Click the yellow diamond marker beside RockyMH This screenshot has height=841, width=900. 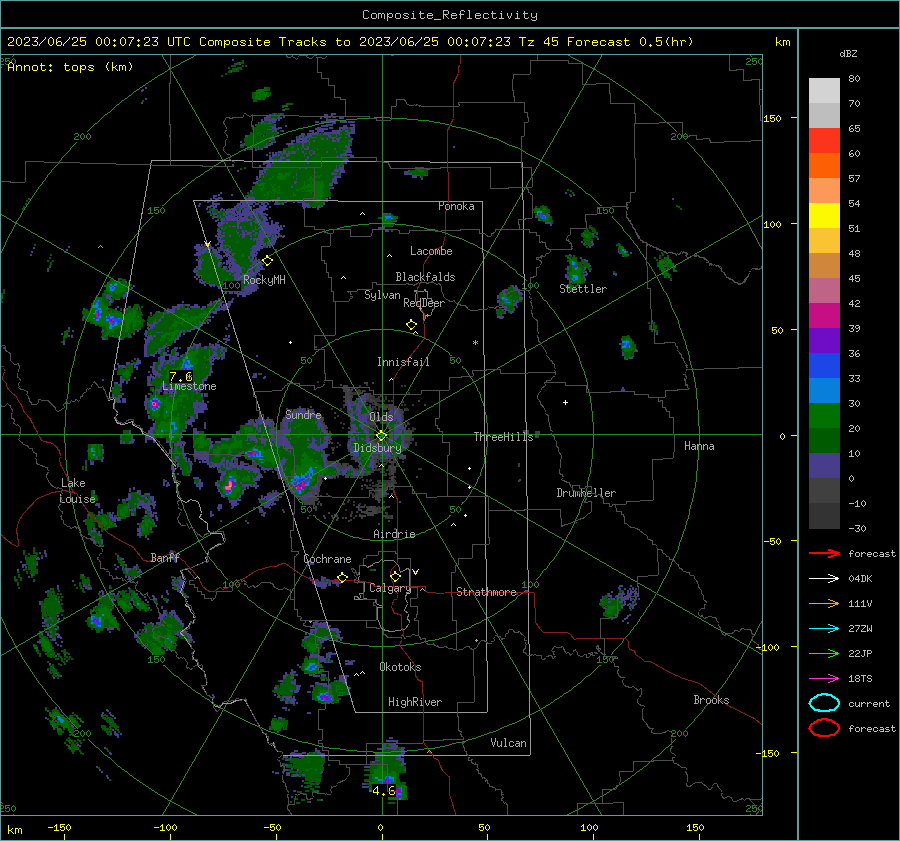pos(267,261)
